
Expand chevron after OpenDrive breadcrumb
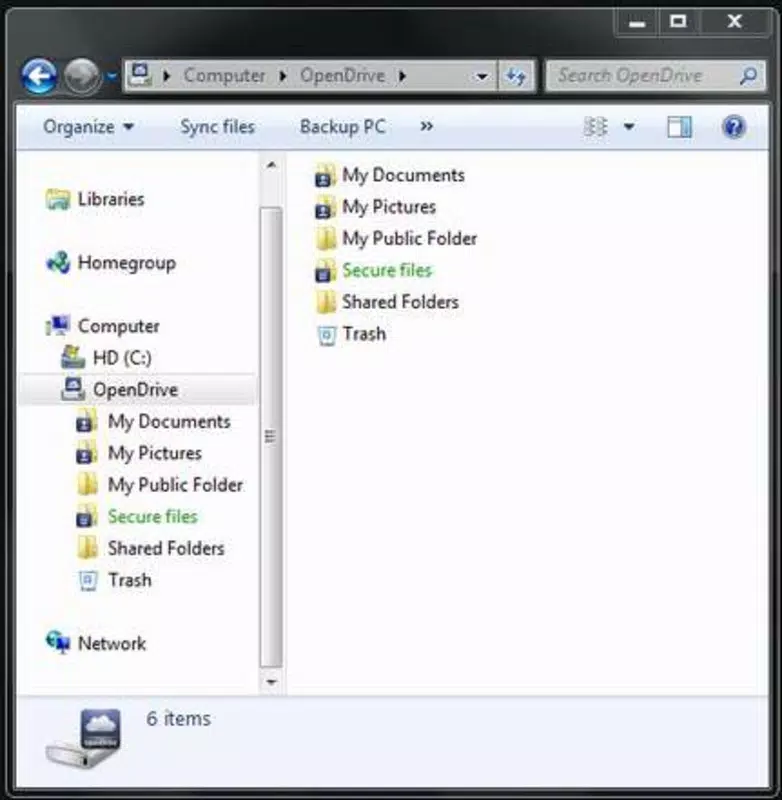(402, 76)
